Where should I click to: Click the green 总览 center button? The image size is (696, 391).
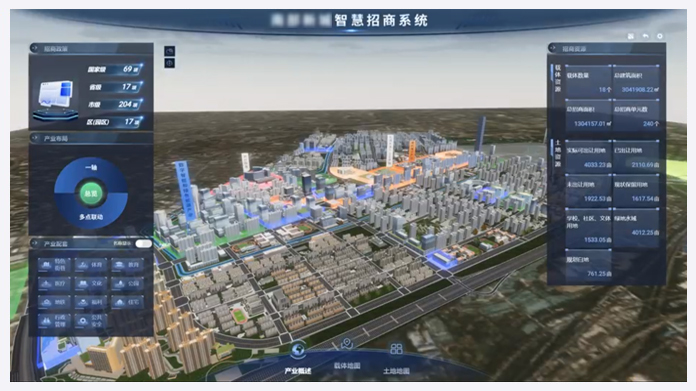point(91,194)
